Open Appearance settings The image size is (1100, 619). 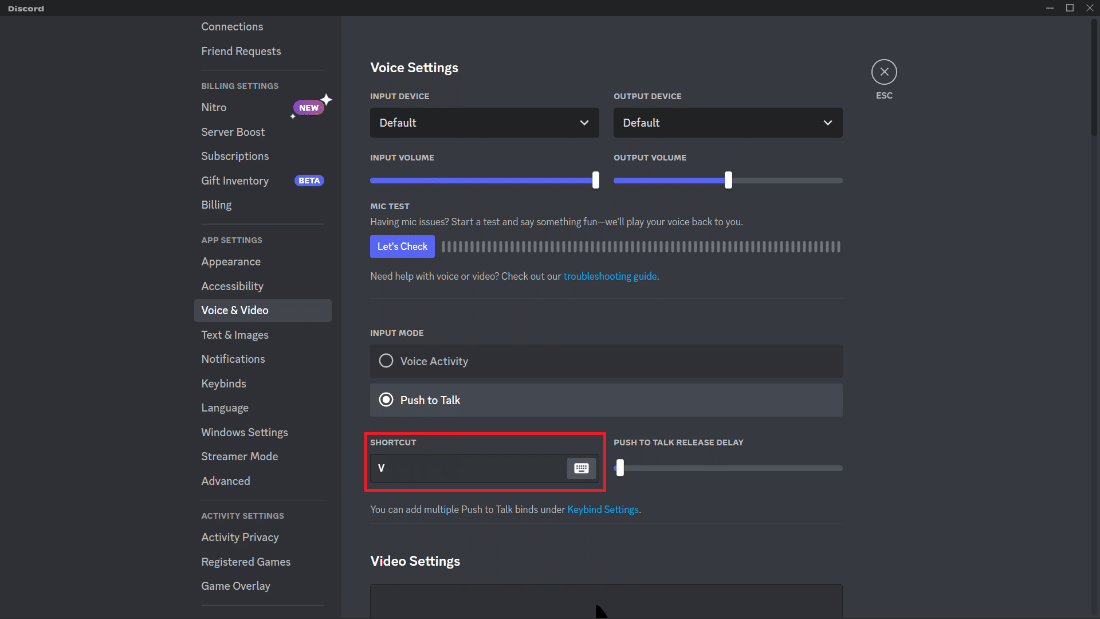[229, 261]
